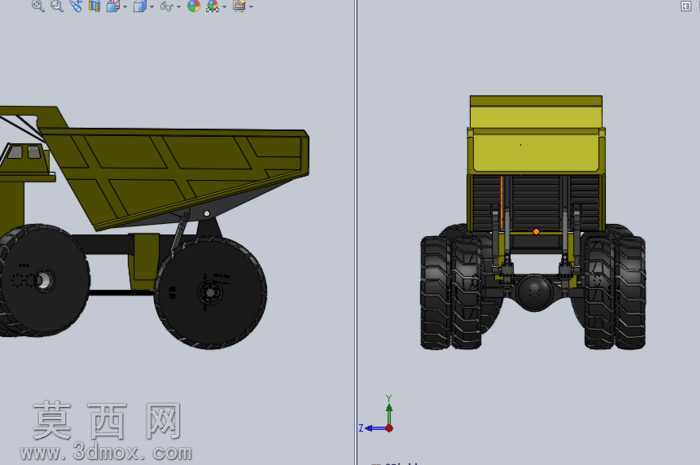
Task: Expand the View Settings dropdown arrow
Action: tap(251, 7)
